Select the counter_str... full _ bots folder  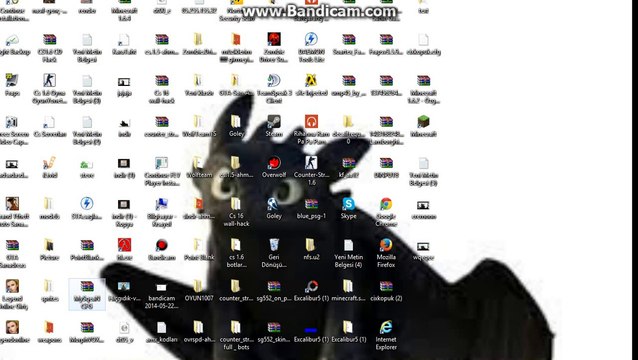[236, 335]
